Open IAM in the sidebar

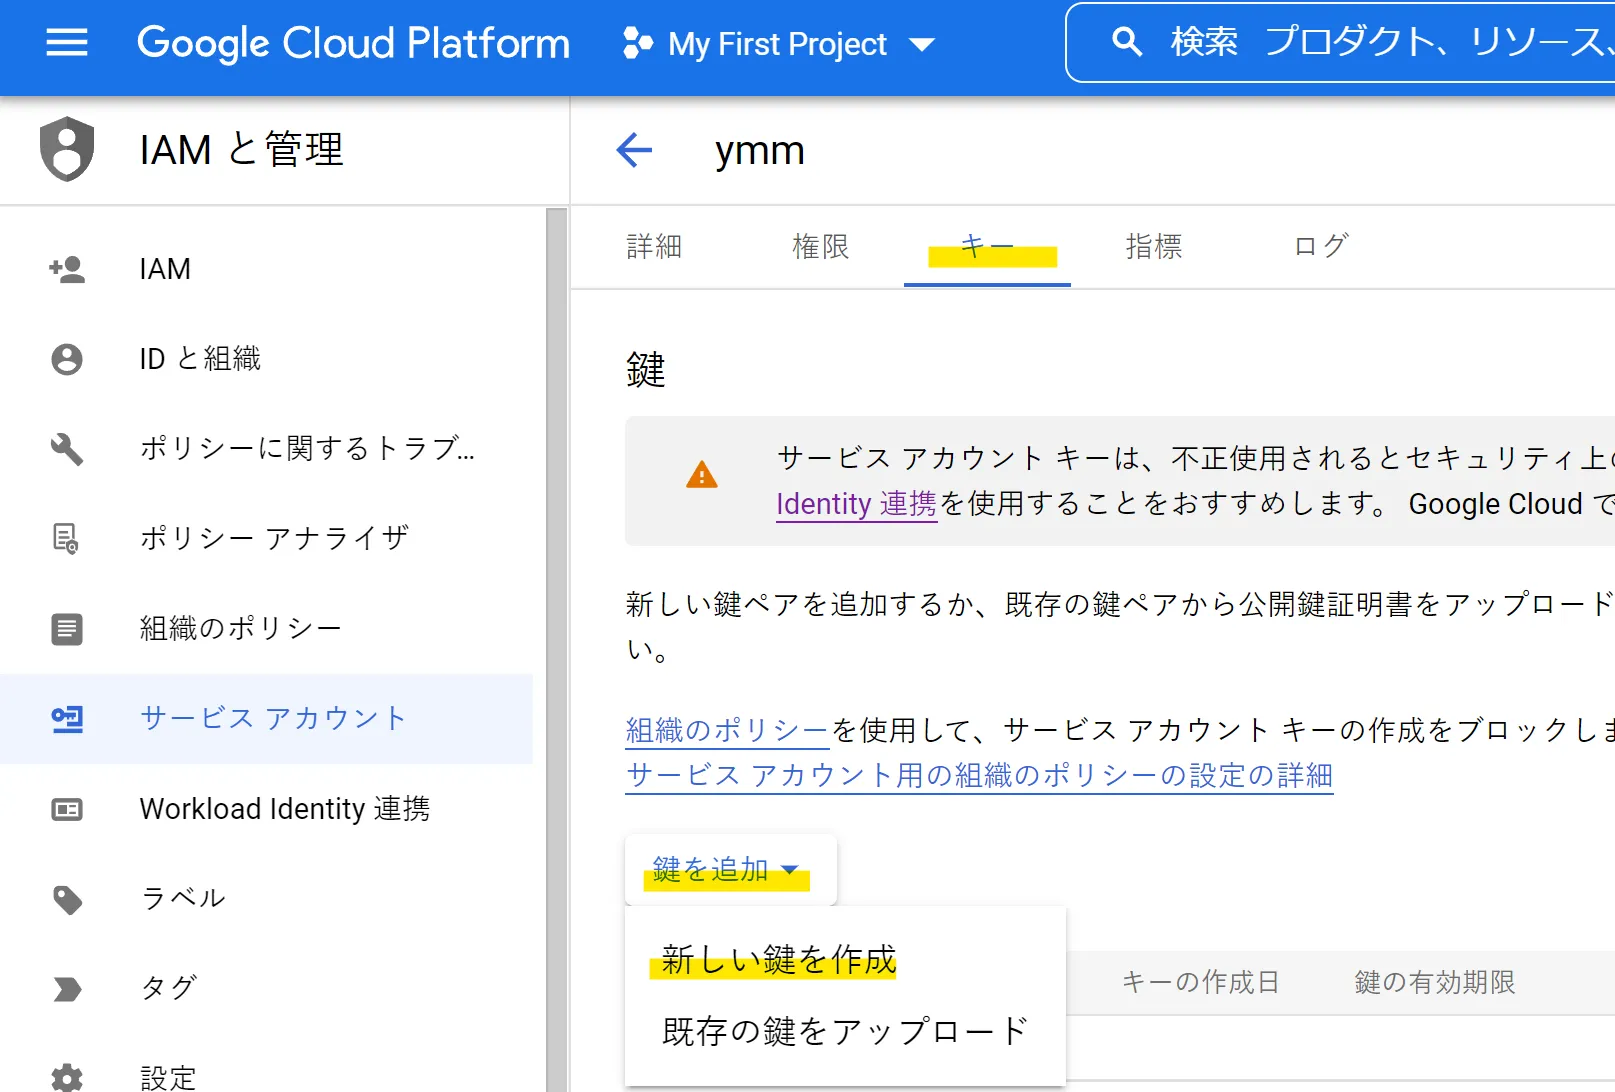click(266, 269)
